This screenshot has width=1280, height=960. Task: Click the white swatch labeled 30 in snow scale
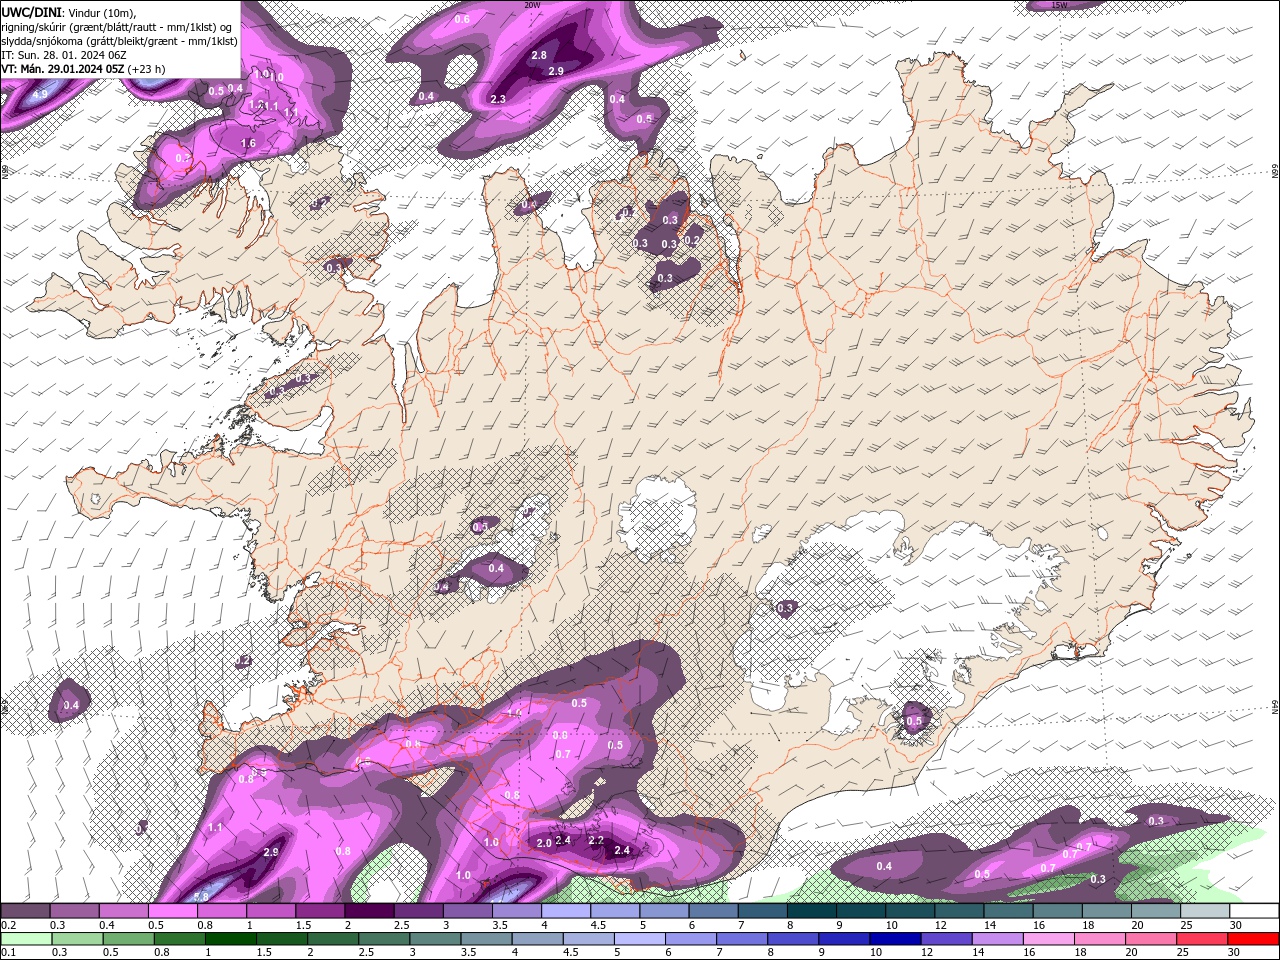click(x=1255, y=911)
